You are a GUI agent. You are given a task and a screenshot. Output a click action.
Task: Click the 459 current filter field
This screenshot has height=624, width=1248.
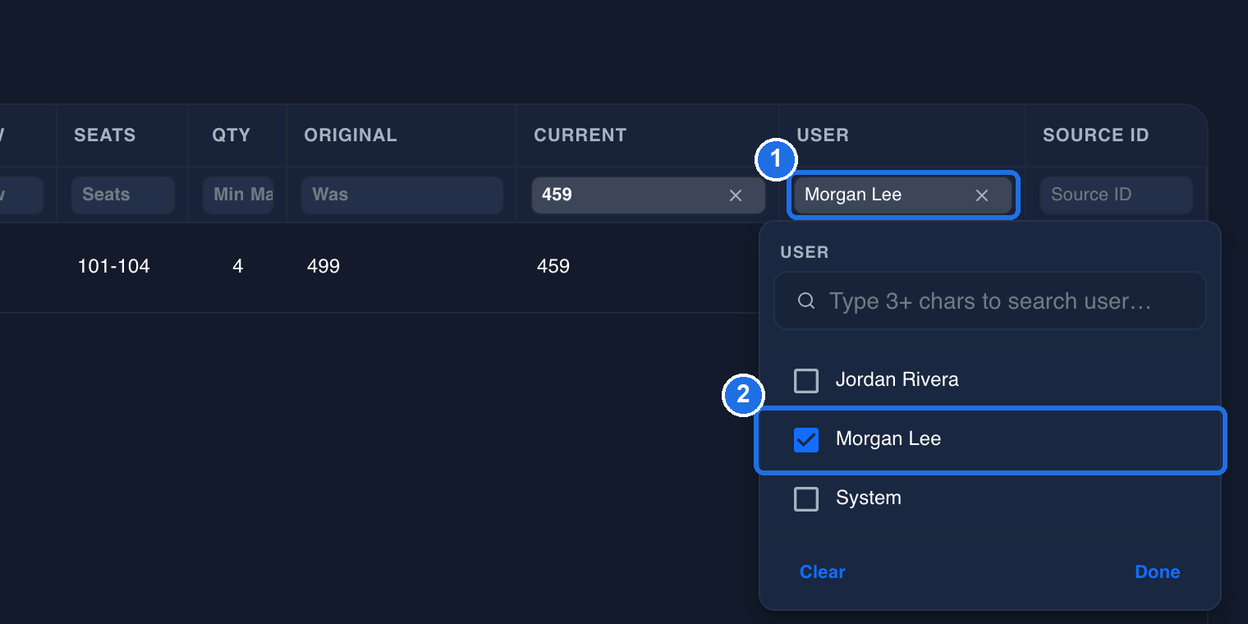pos(648,195)
